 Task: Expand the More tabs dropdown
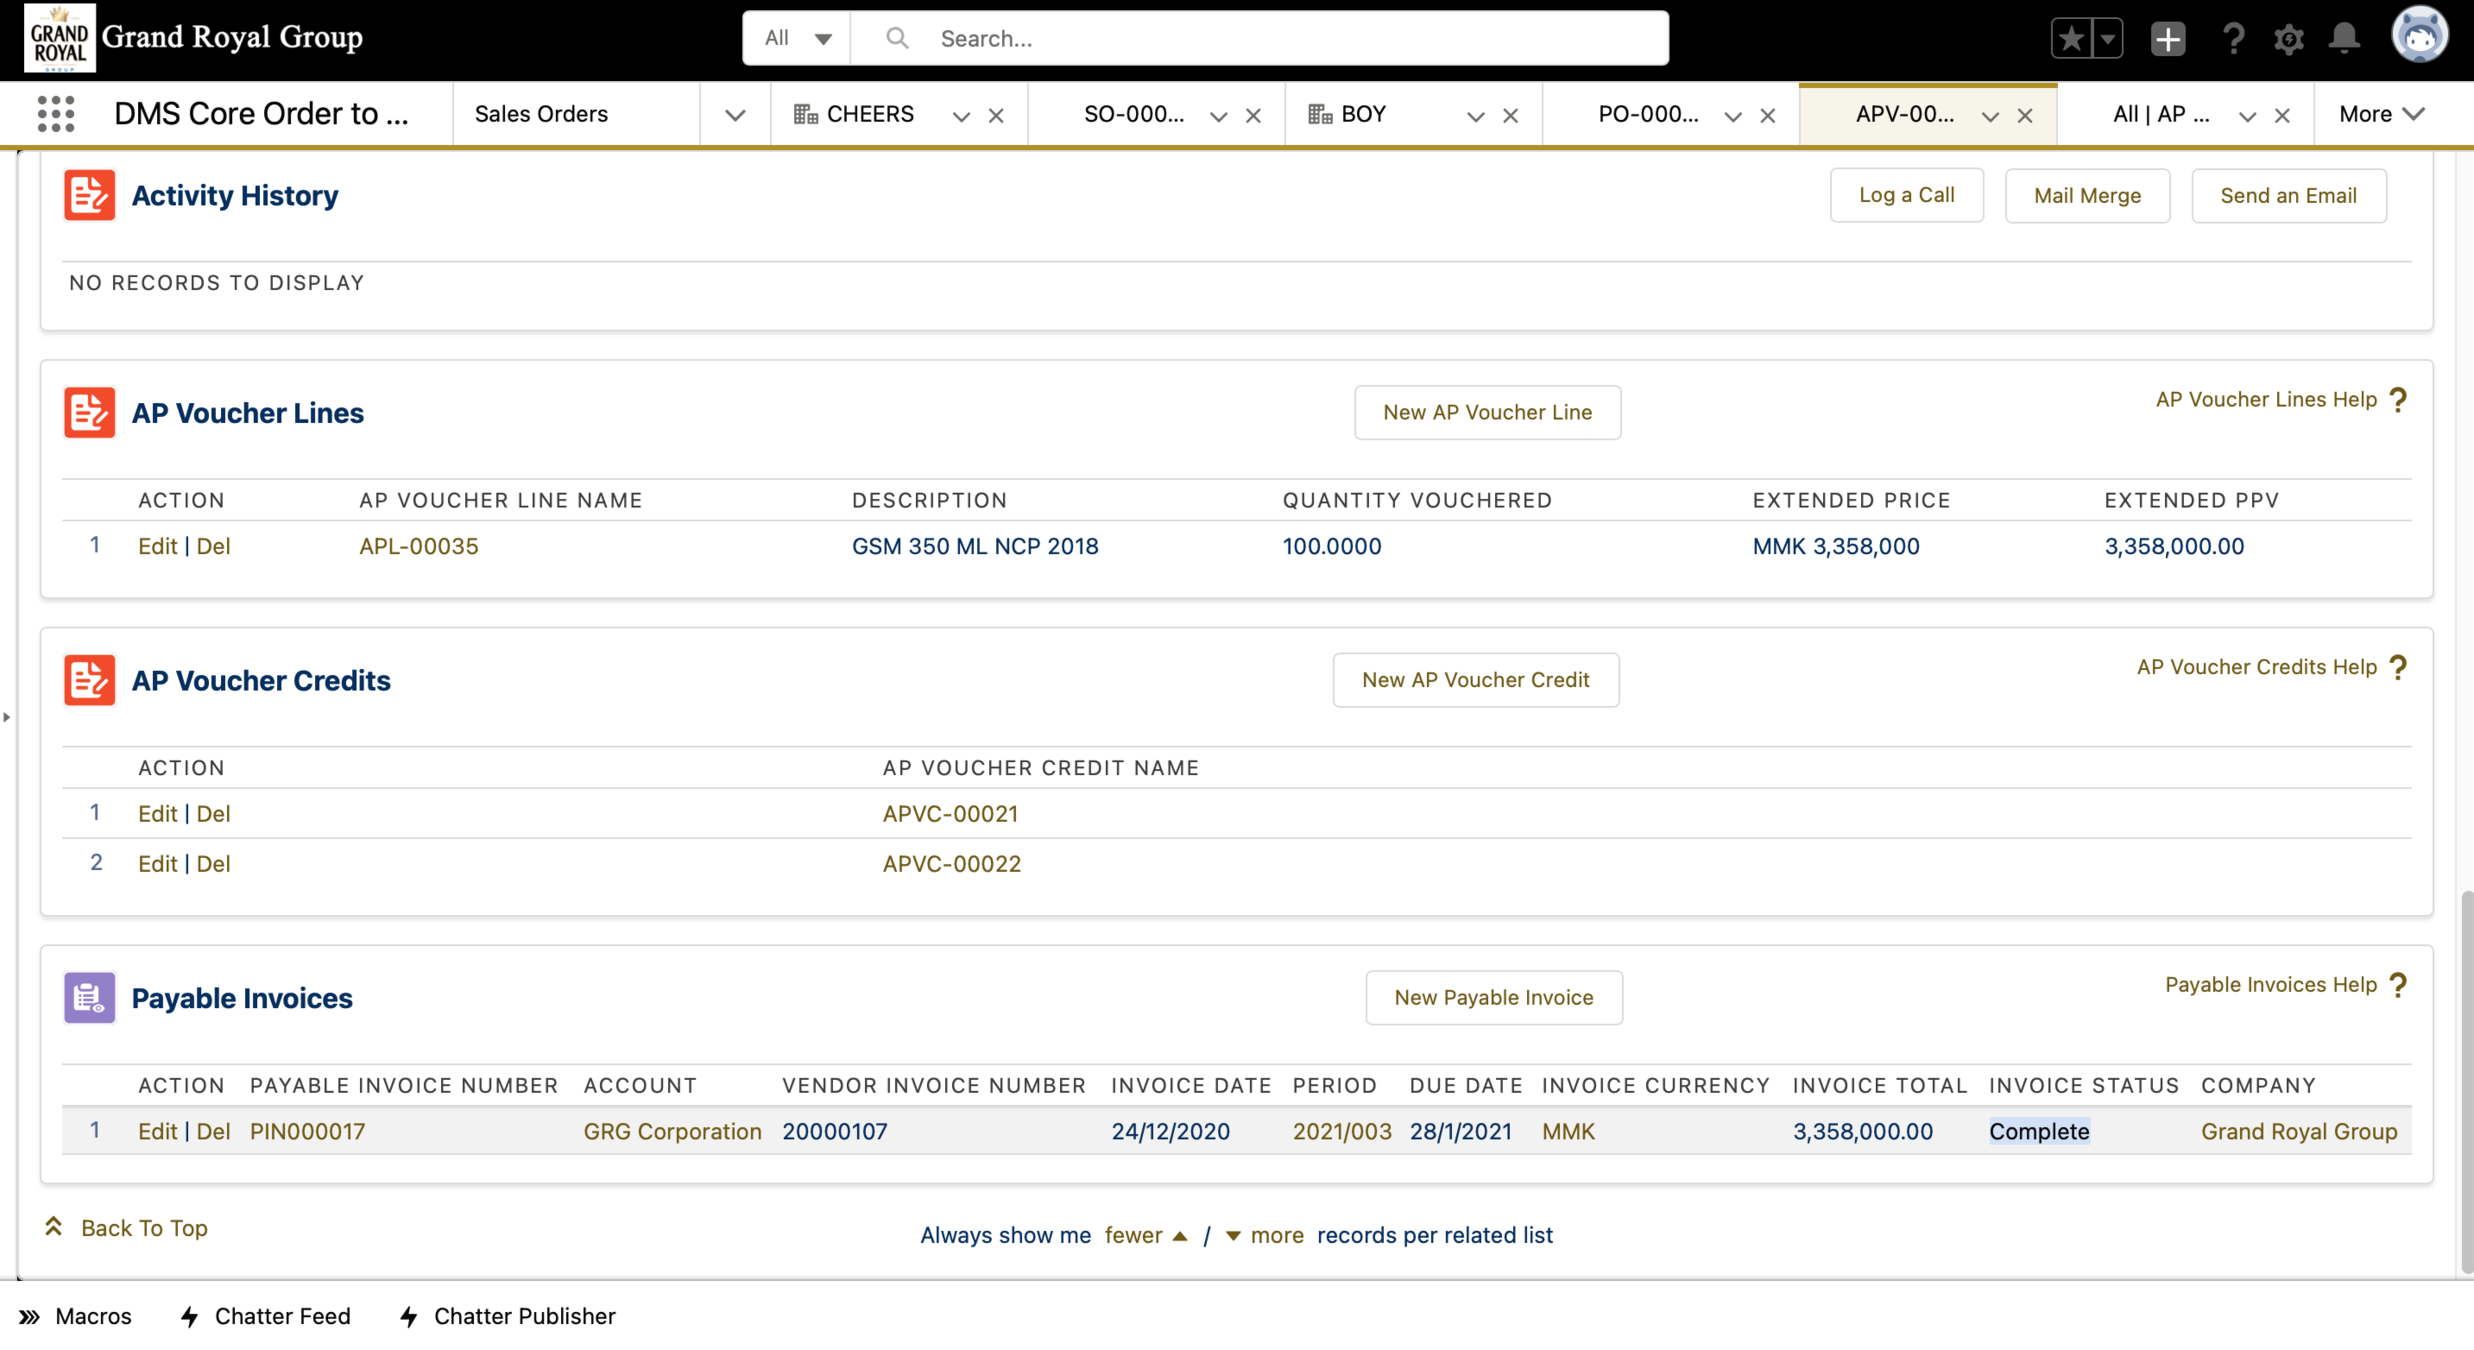(2381, 114)
